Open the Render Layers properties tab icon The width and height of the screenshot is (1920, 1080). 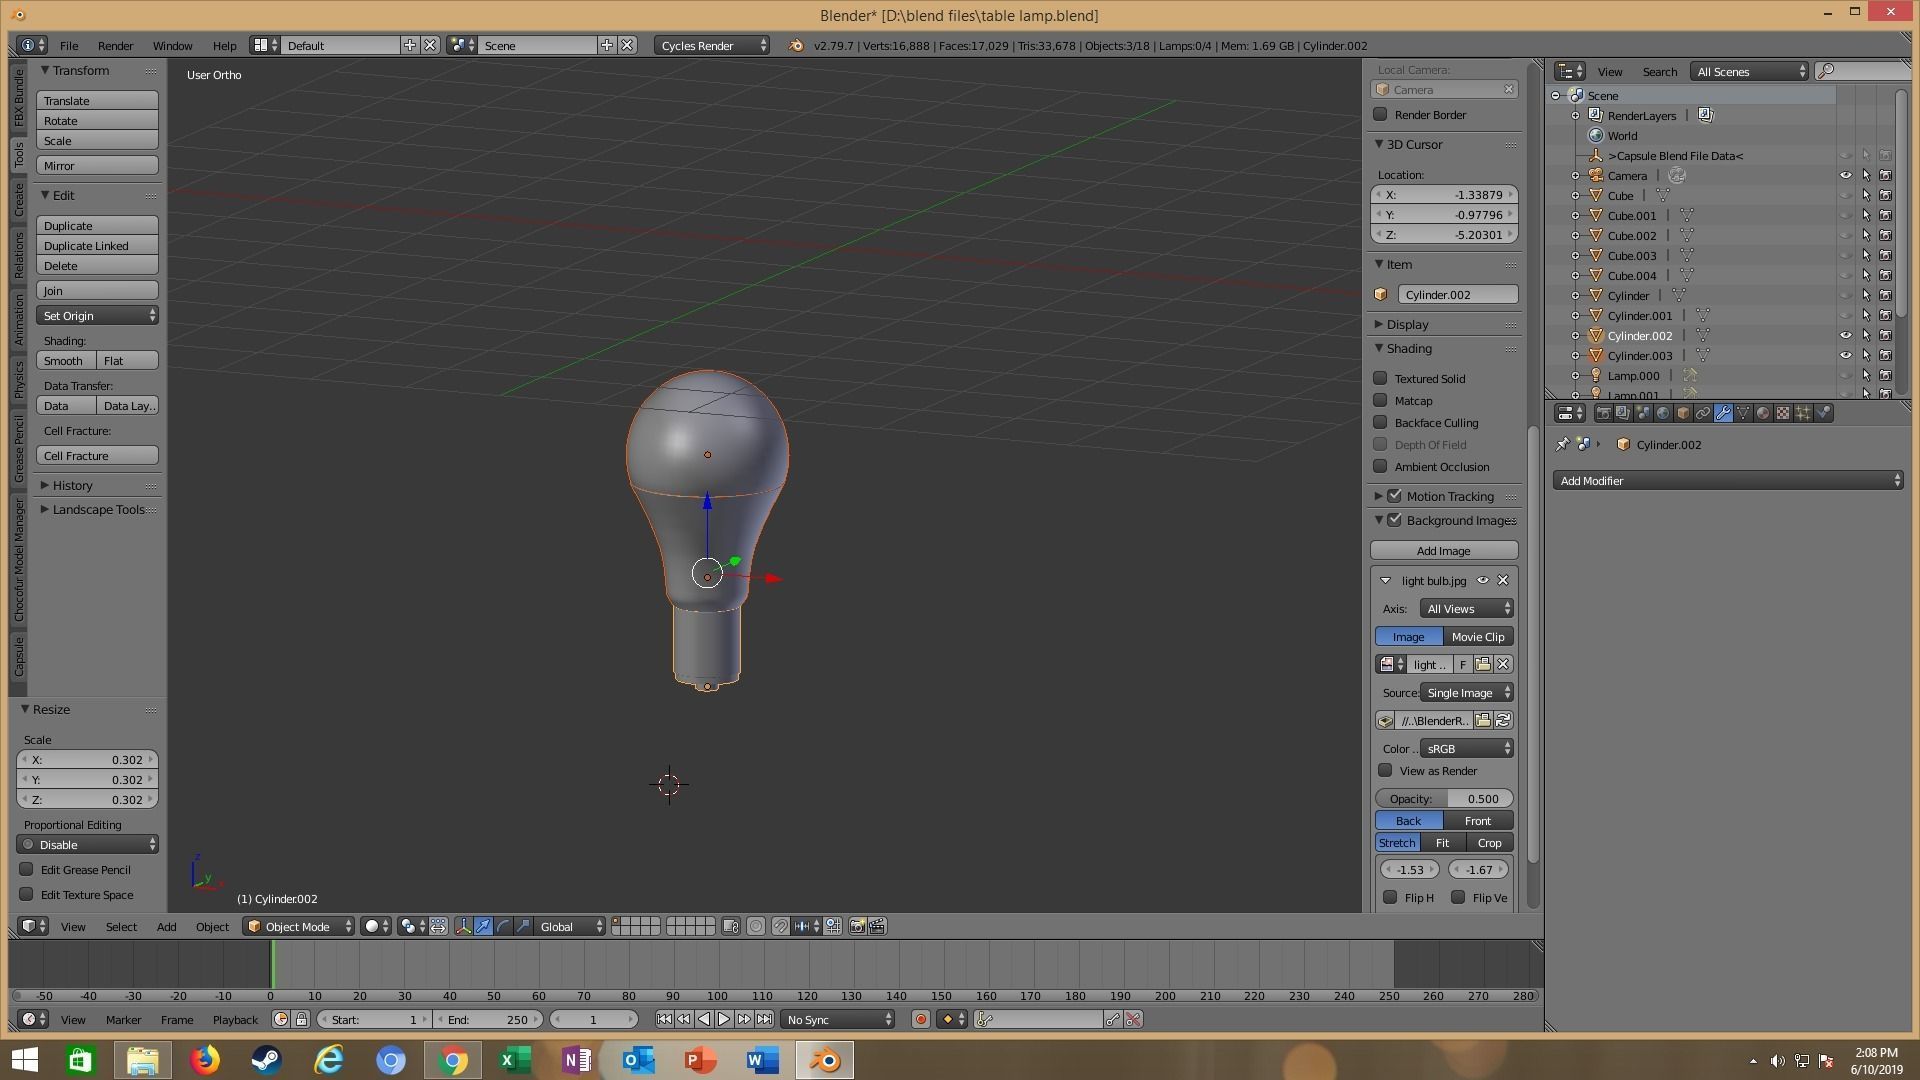(x=1624, y=413)
